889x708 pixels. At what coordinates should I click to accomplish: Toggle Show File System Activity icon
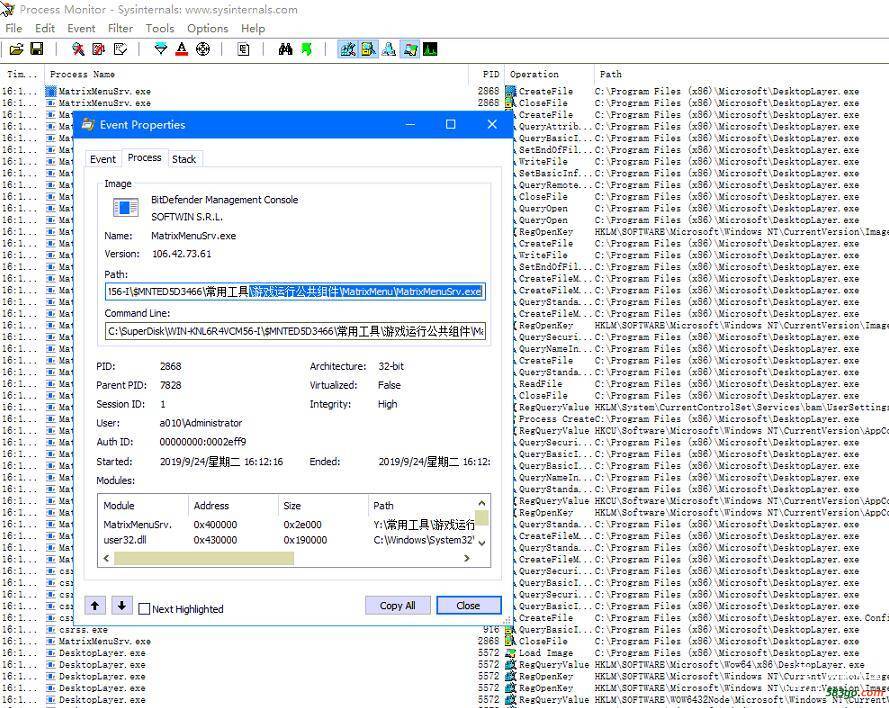coord(369,49)
